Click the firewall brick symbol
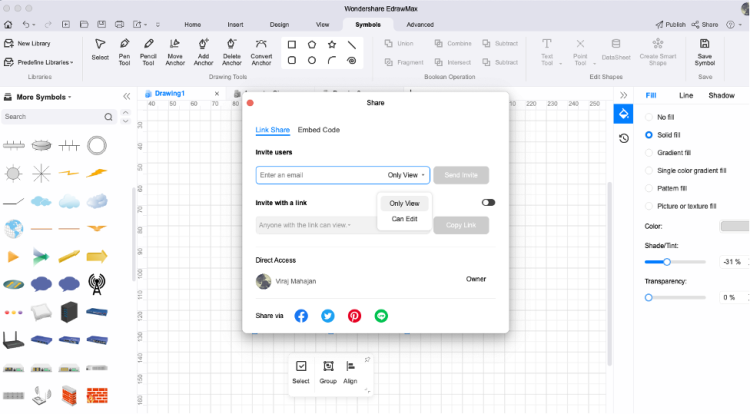750x414 pixels. coord(97,396)
